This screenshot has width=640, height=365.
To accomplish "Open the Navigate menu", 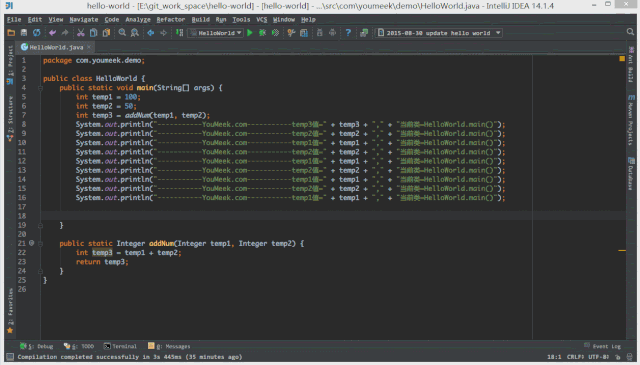I will 84,20.
